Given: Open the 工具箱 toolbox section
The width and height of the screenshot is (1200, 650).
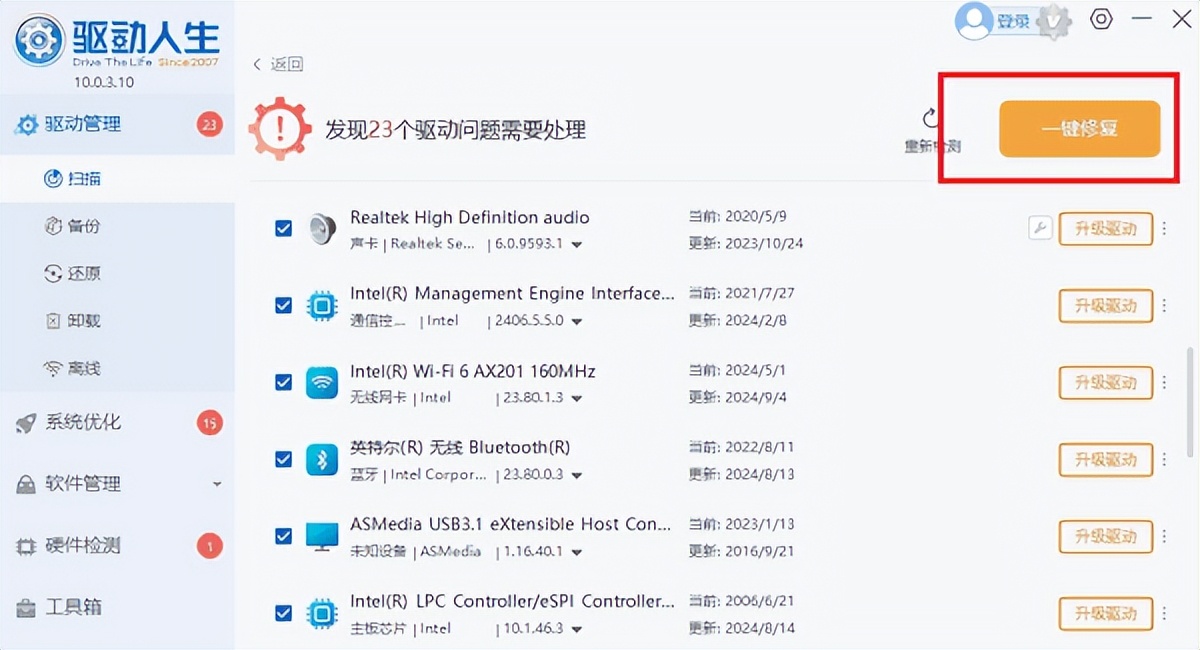Looking at the screenshot, I should click(117, 607).
